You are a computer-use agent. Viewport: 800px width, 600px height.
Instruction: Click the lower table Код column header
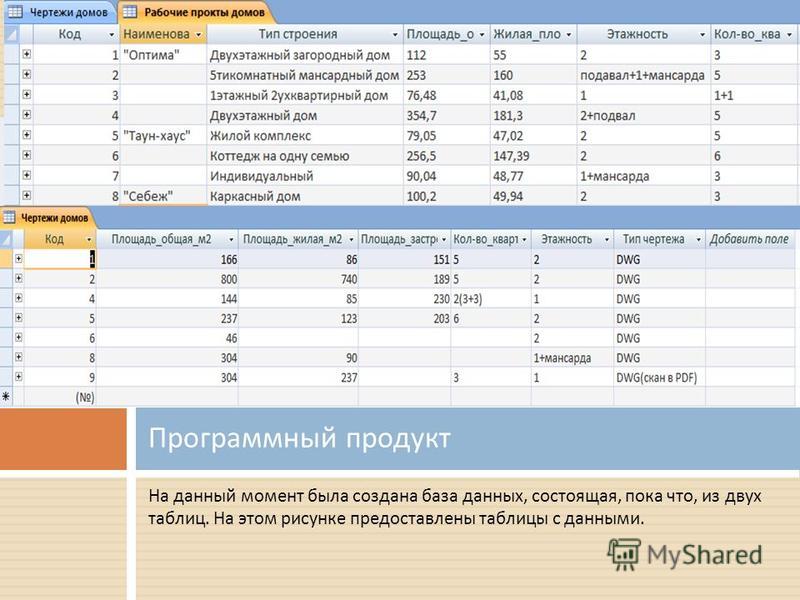[x=60, y=239]
